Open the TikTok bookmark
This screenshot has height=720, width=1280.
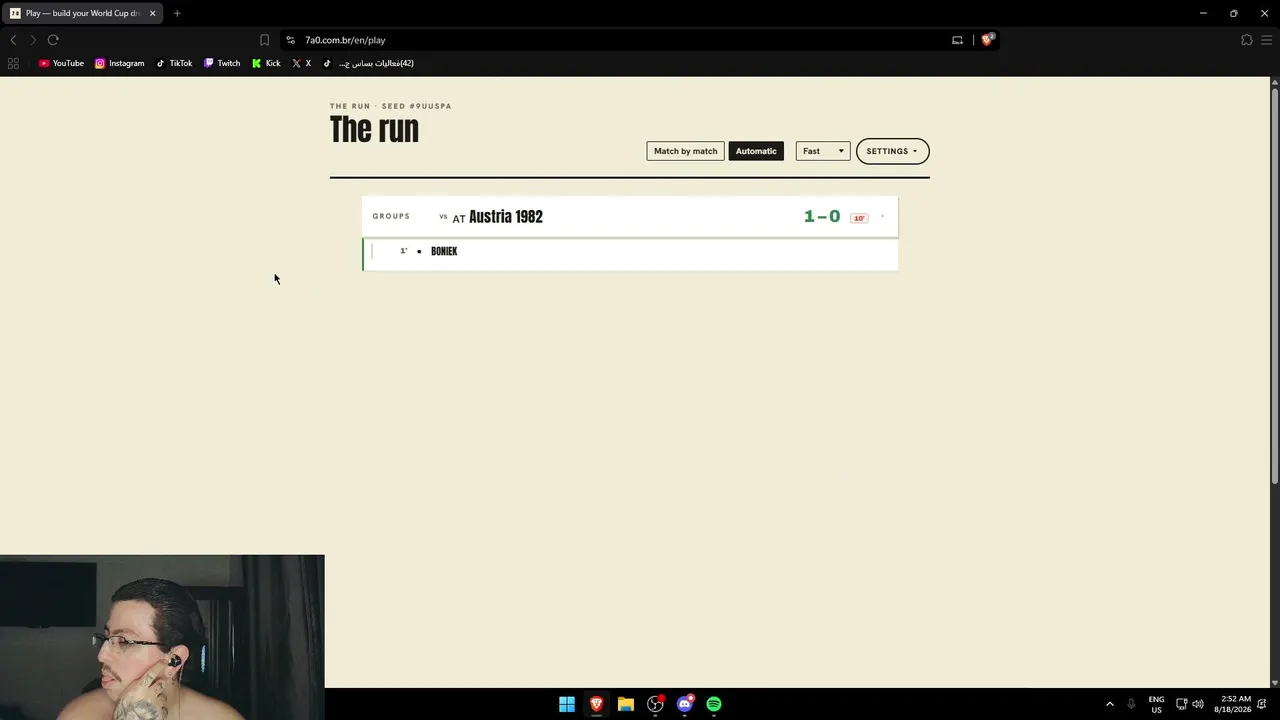click(x=174, y=63)
